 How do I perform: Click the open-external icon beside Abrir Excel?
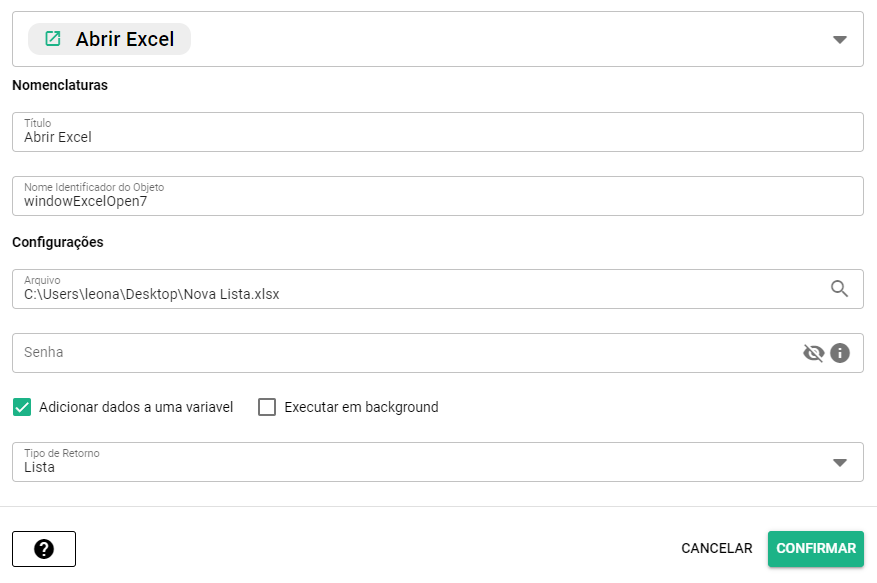[x=53, y=39]
